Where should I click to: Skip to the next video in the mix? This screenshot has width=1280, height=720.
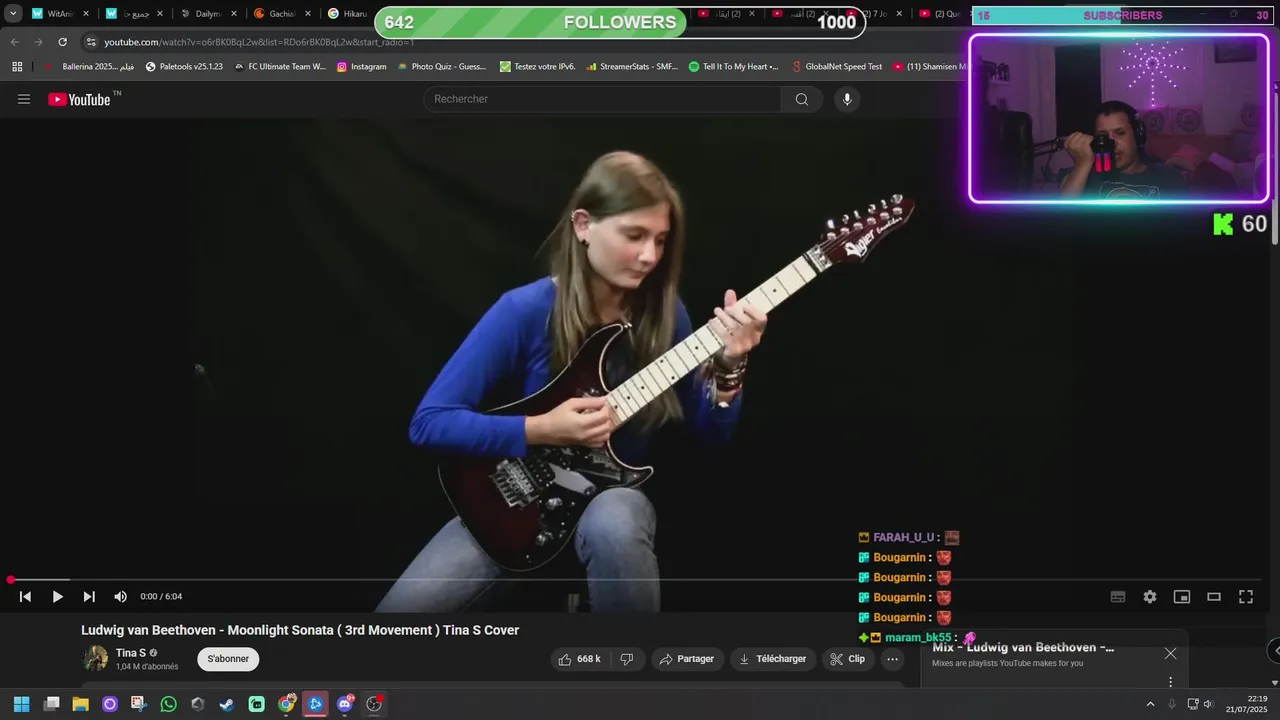click(x=89, y=596)
